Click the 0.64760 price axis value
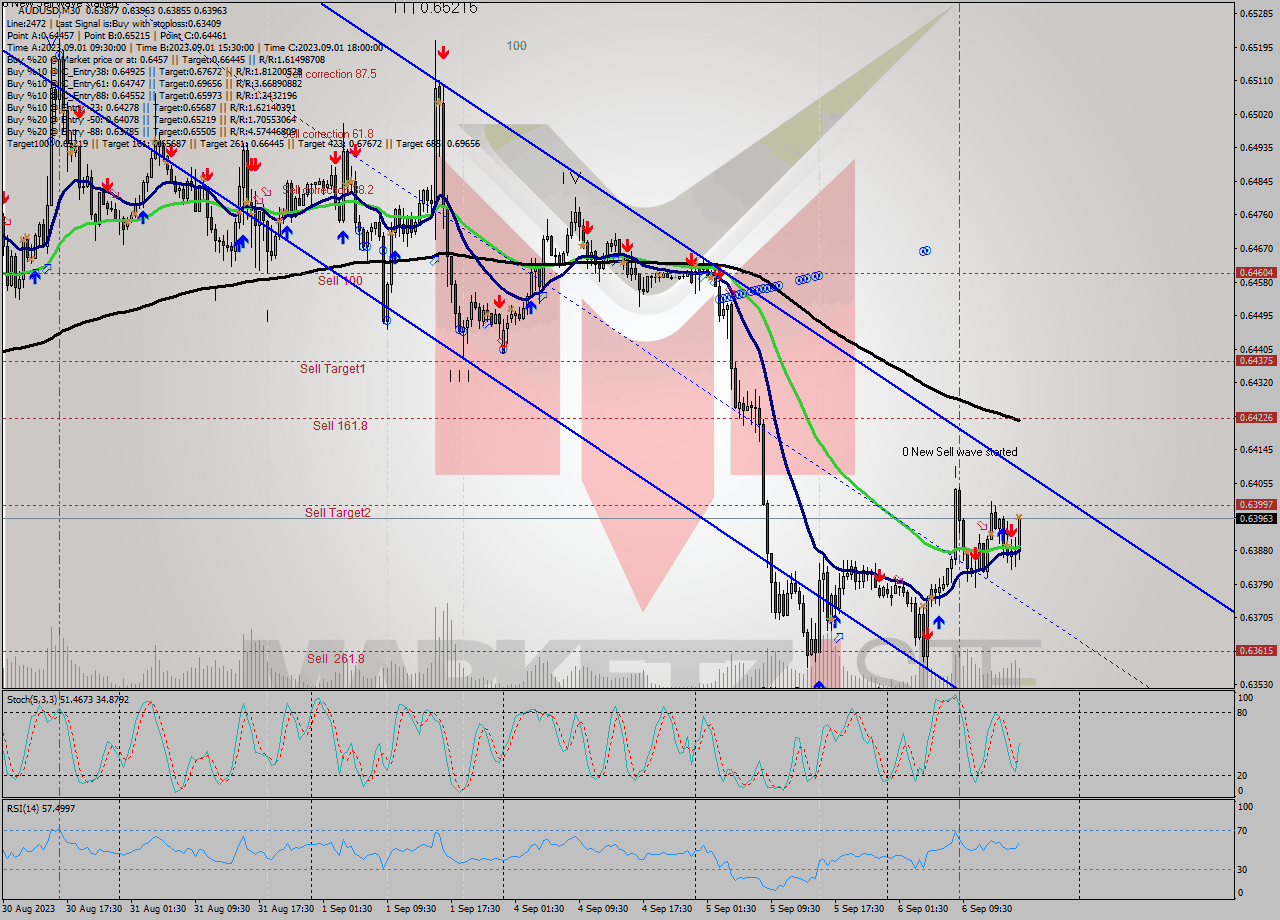Viewport: 1280px width, 920px height. pyautogui.click(x=1256, y=215)
